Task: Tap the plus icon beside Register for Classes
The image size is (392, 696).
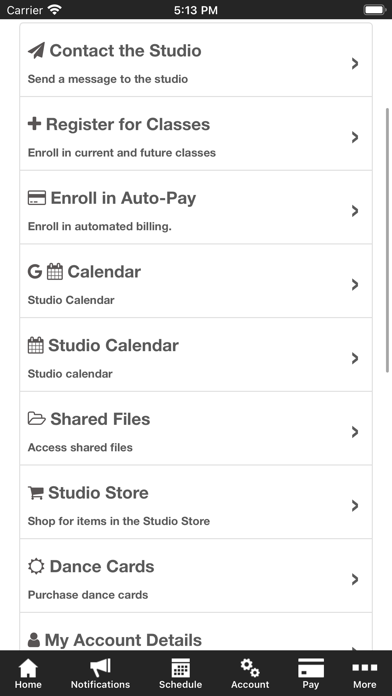Action: click(34, 124)
